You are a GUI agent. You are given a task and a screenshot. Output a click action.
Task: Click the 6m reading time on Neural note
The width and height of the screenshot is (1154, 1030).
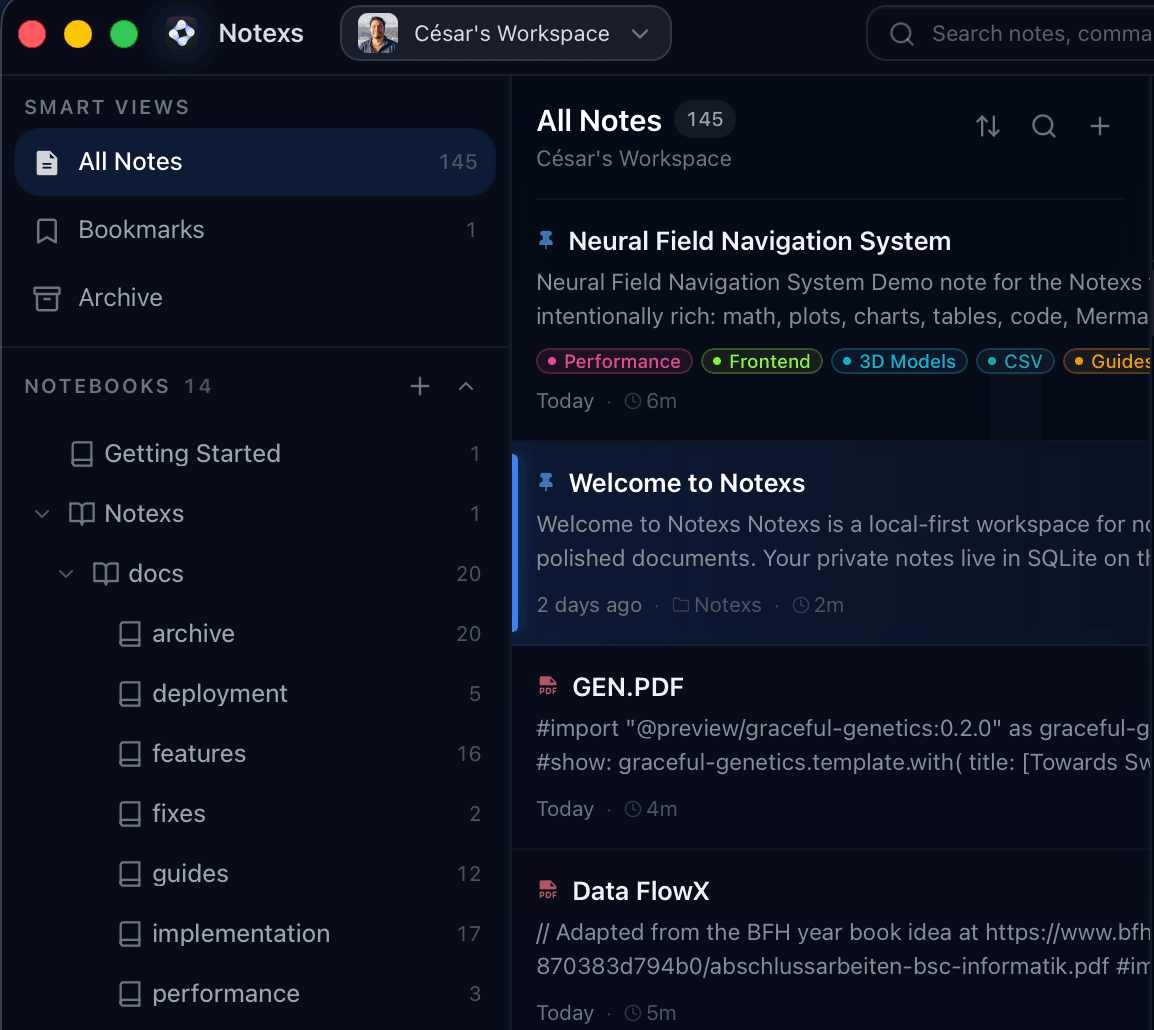click(651, 401)
